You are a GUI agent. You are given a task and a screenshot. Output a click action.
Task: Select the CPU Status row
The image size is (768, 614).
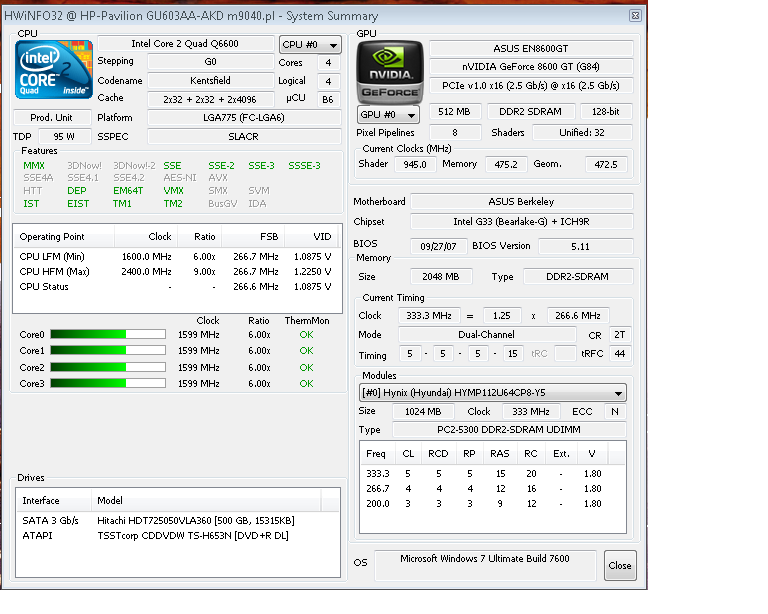point(177,287)
